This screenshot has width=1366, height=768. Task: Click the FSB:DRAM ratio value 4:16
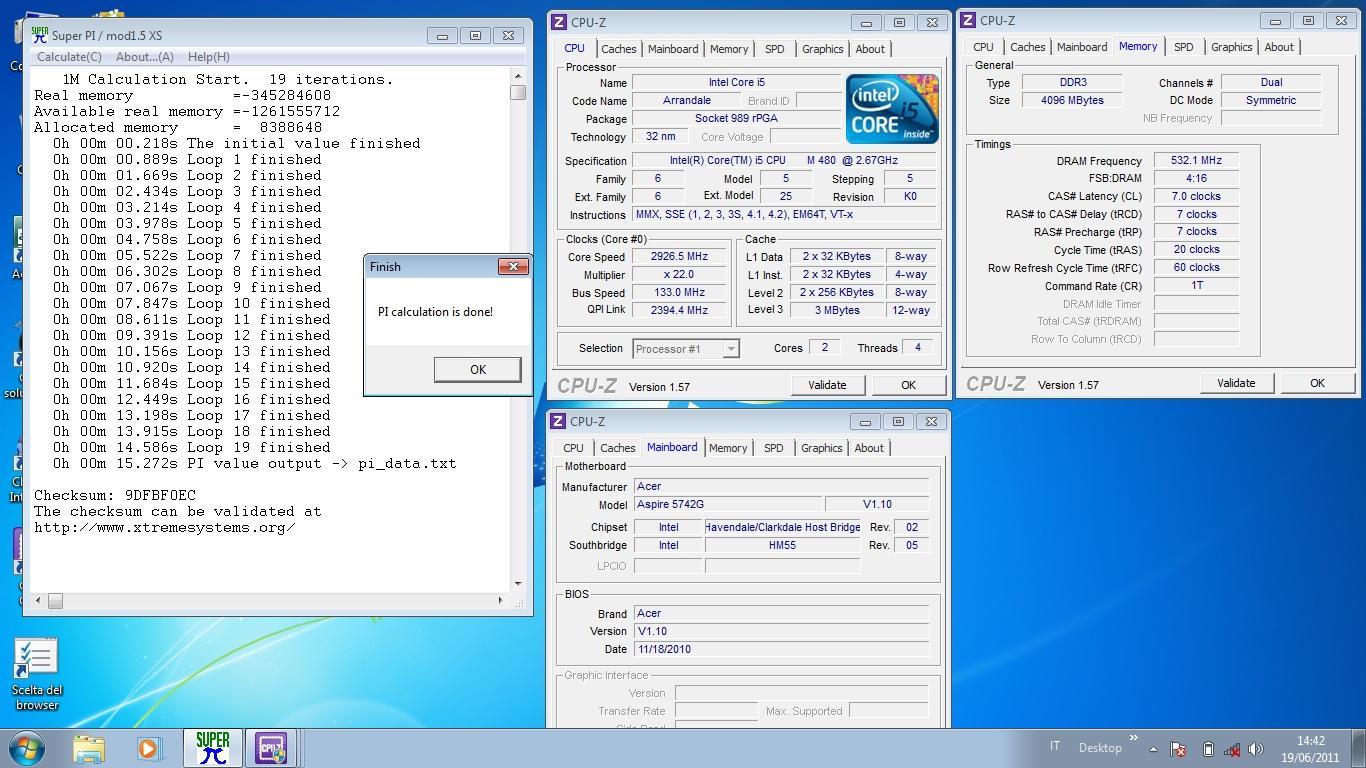coord(1196,178)
